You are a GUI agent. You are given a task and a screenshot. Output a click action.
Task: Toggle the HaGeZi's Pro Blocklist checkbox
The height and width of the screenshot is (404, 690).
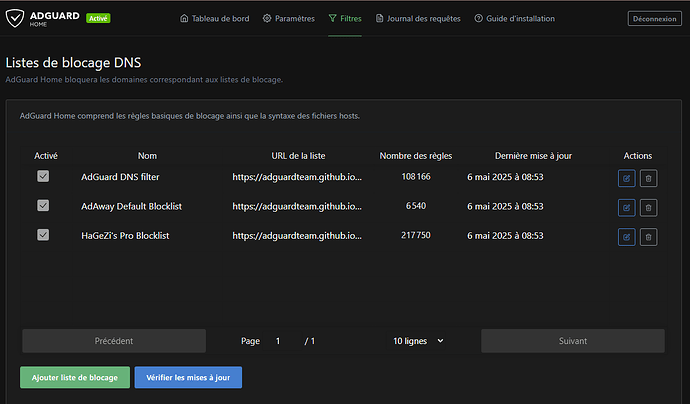pyautogui.click(x=43, y=235)
